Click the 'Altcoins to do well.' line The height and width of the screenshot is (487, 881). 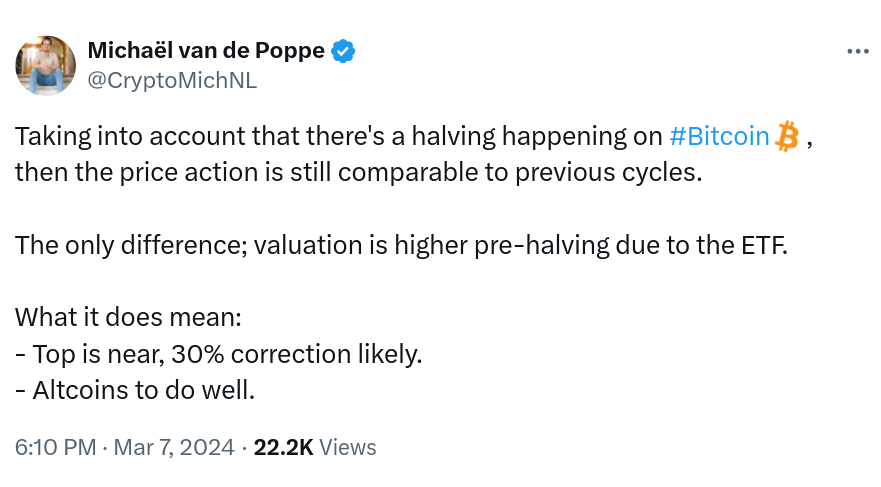[135, 390]
